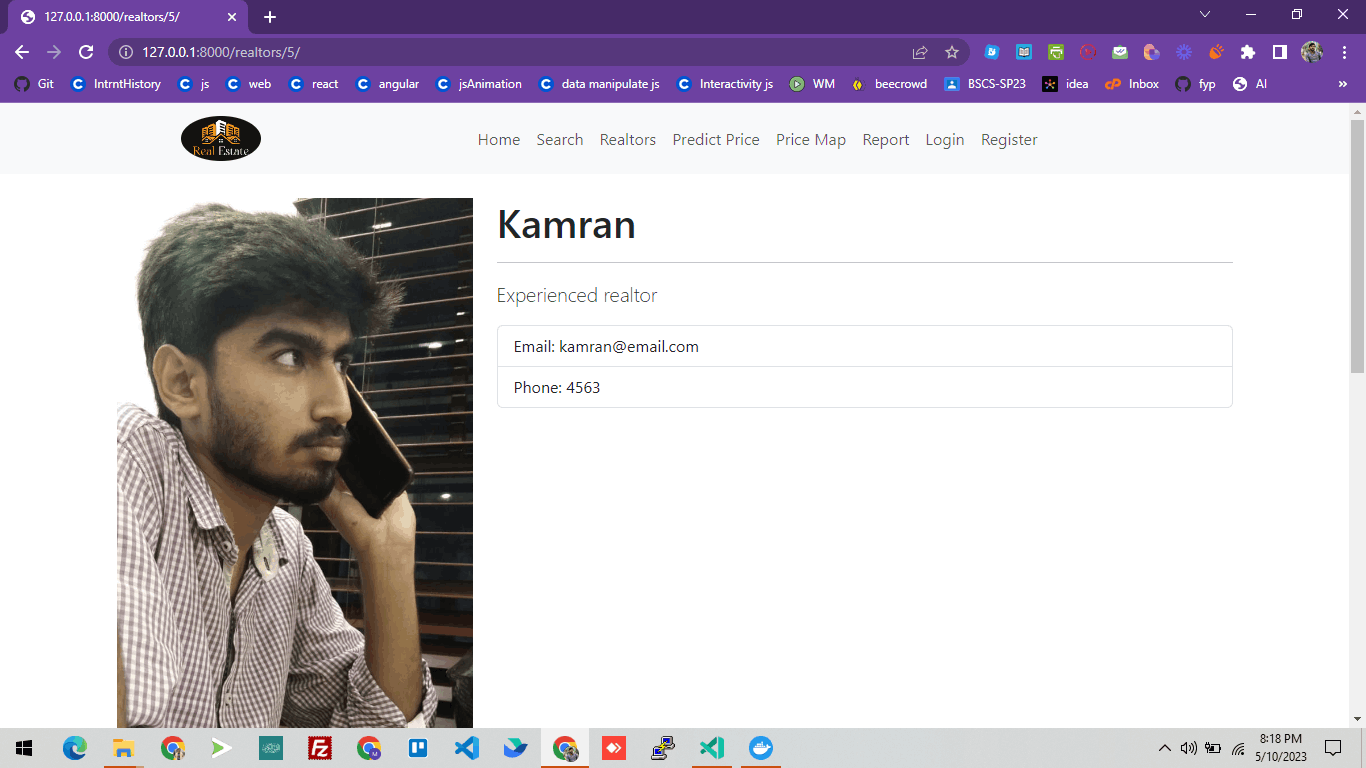Open the BSCS-SP23 bookmark
Screen dimensions: 1366x768
985,84
